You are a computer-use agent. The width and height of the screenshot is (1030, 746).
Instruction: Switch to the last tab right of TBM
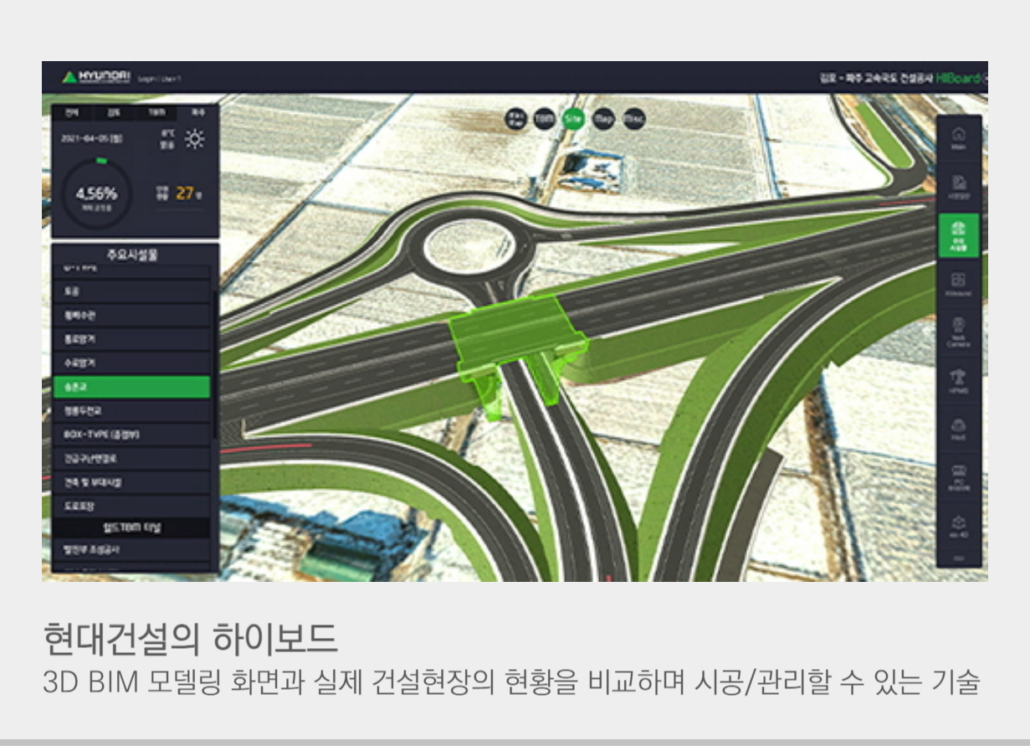pos(198,113)
